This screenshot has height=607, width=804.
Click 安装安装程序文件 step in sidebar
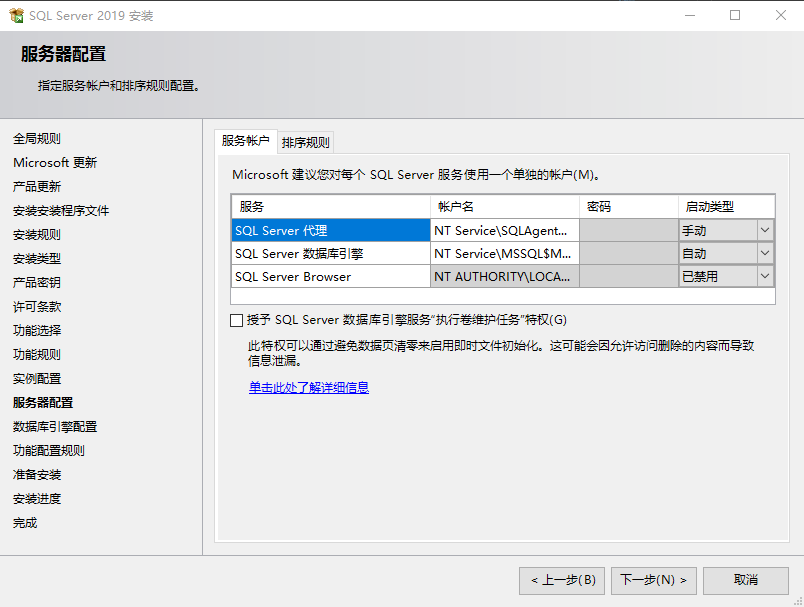[x=61, y=211]
